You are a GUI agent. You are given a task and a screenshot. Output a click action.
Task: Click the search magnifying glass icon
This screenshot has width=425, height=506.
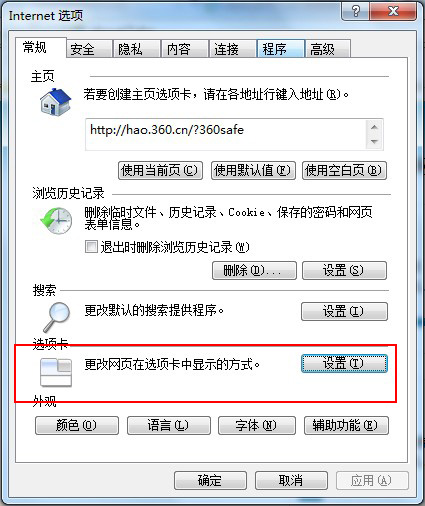point(57,317)
